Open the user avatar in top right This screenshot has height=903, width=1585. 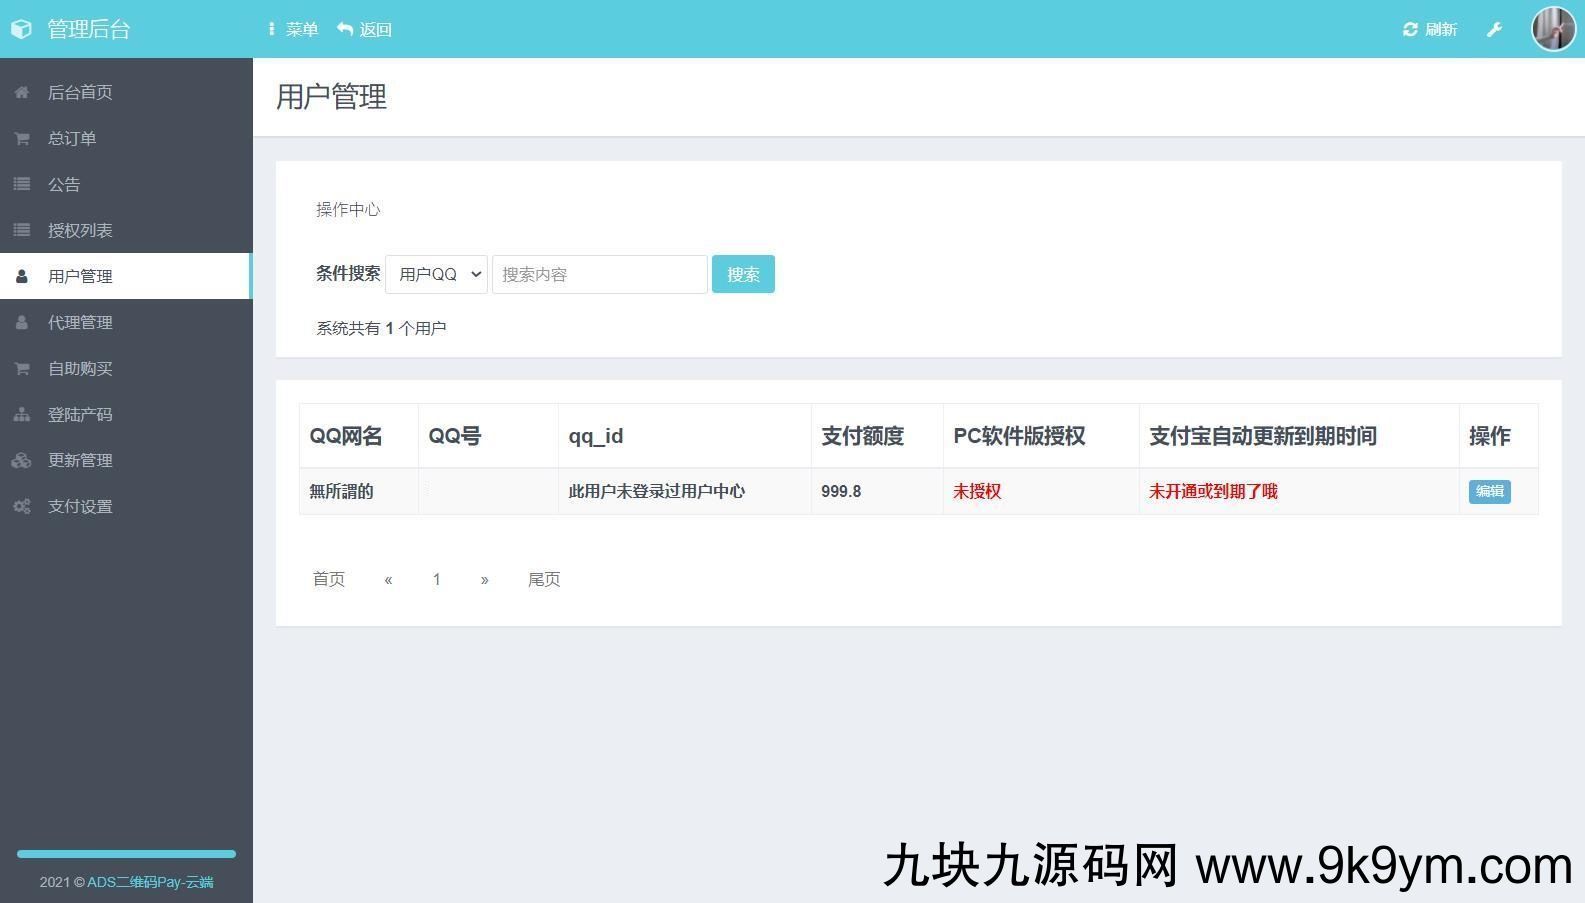[x=1553, y=28]
